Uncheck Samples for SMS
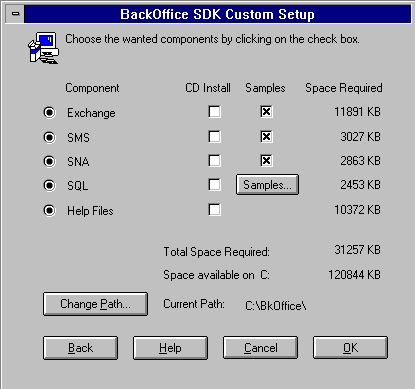 266,136
